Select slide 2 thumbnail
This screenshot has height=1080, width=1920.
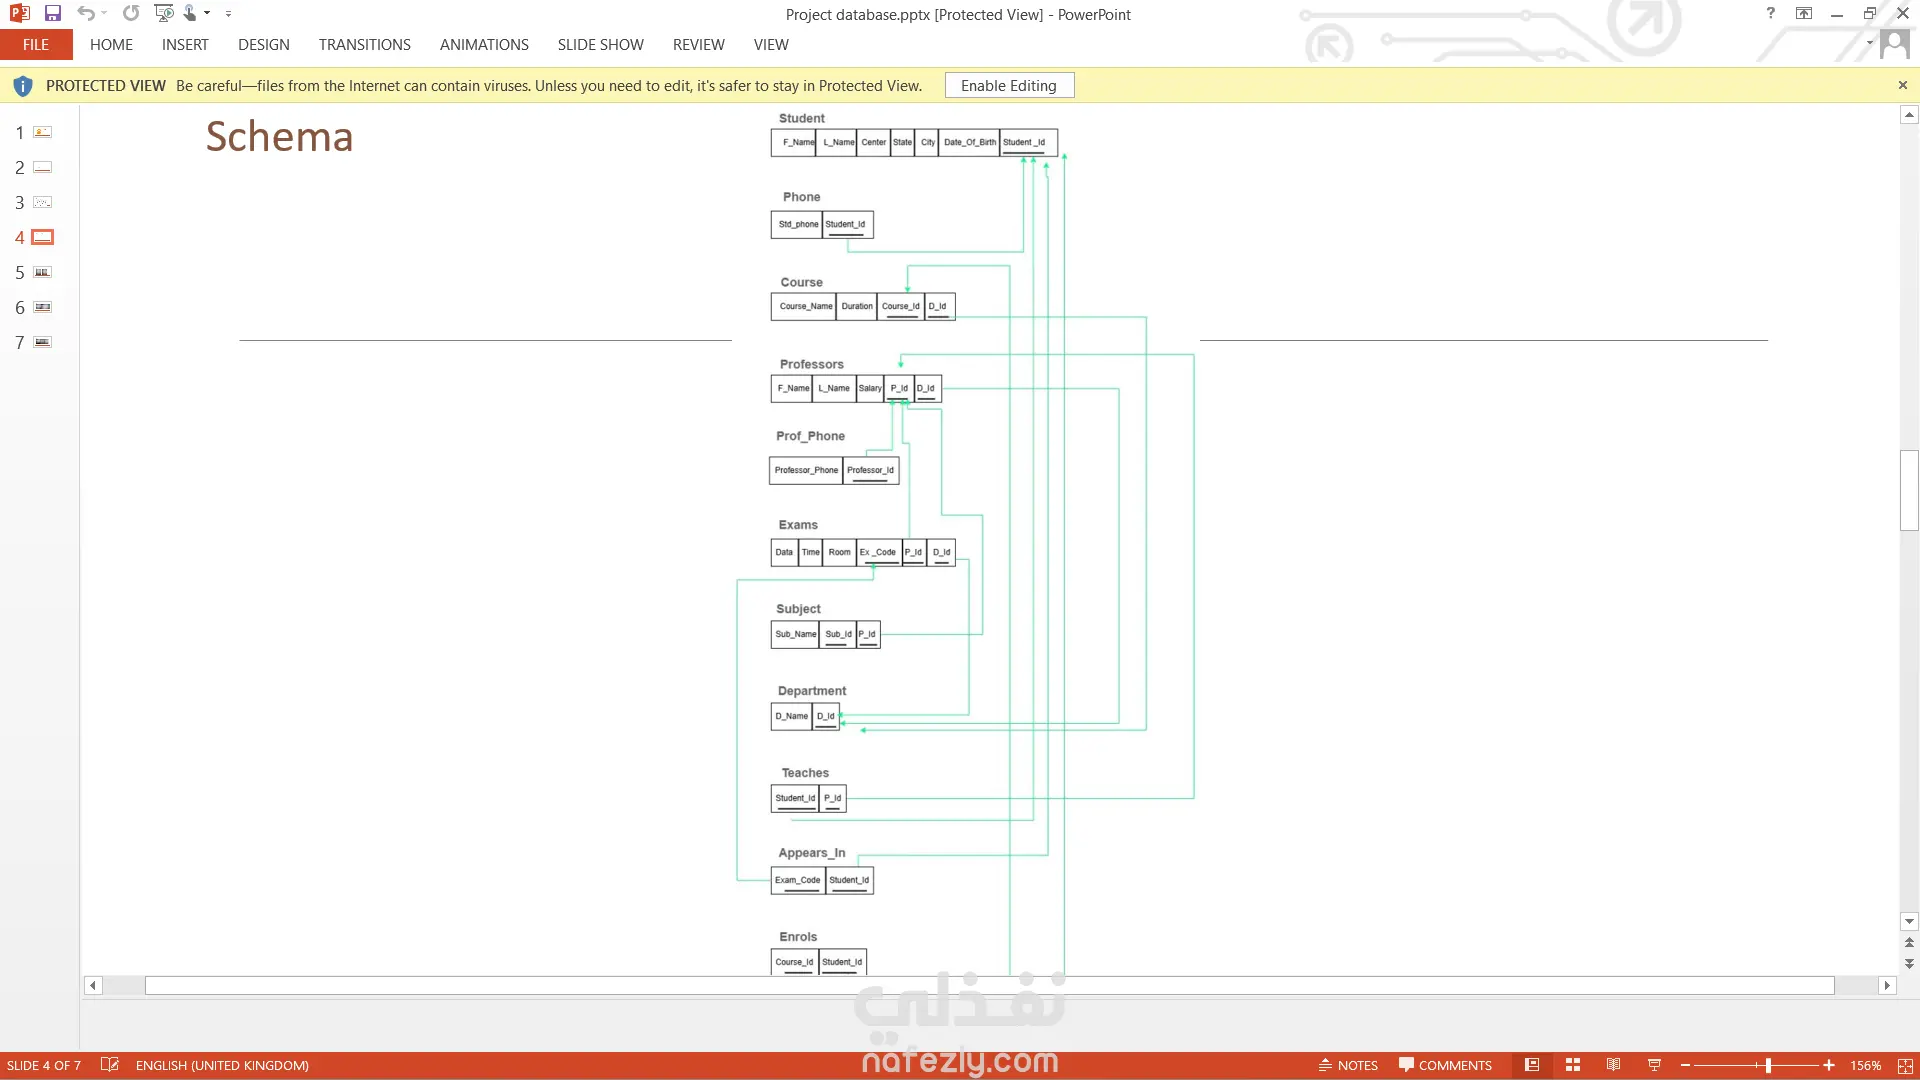coord(42,167)
